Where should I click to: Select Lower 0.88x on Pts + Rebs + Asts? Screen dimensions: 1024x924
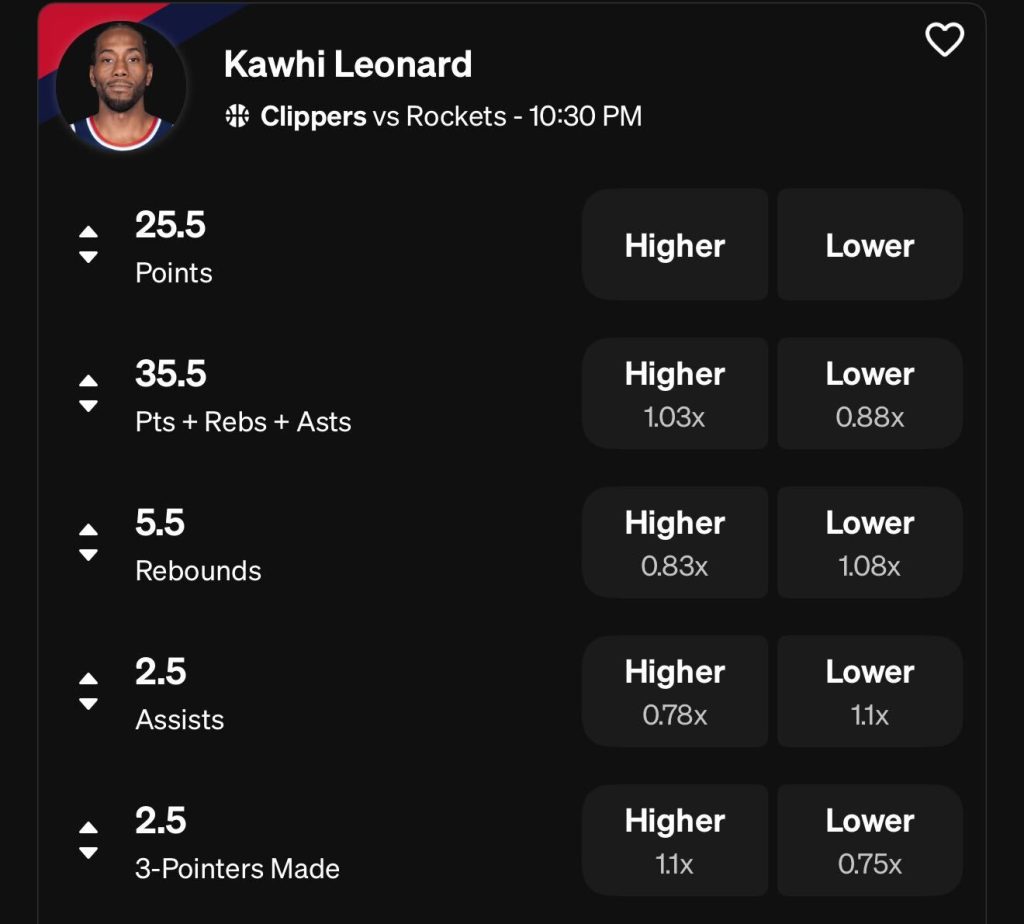click(869, 393)
